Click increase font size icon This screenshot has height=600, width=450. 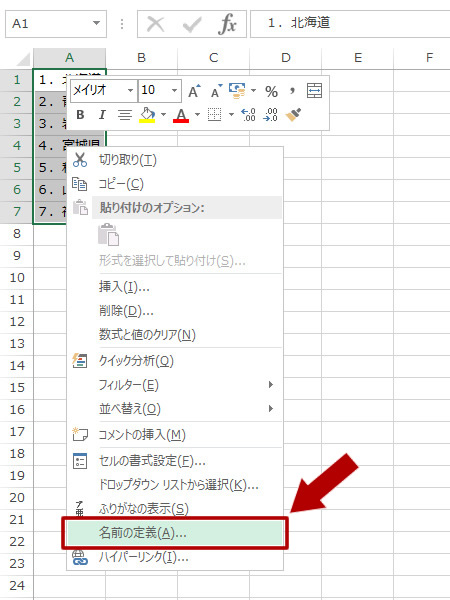point(194,91)
